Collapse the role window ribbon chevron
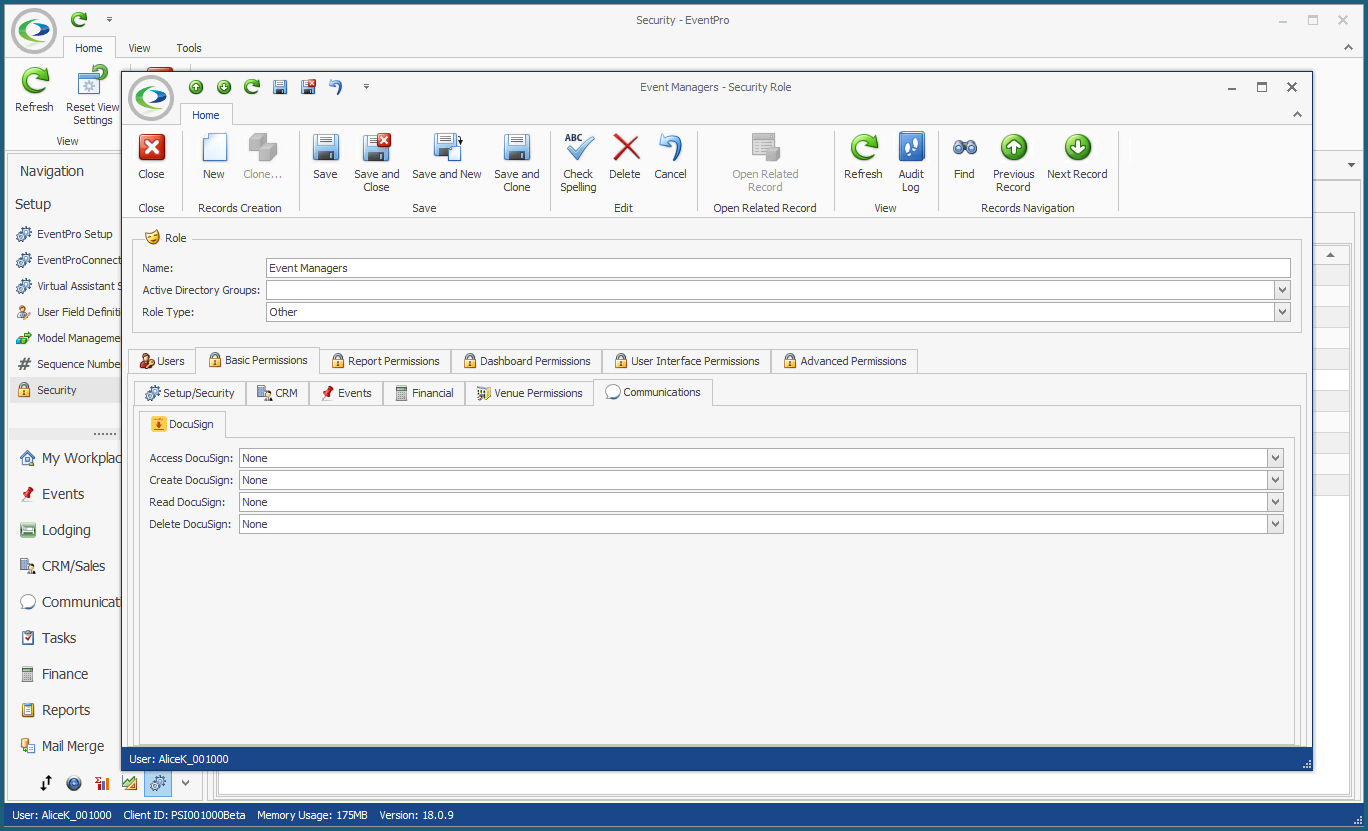 pos(1297,115)
